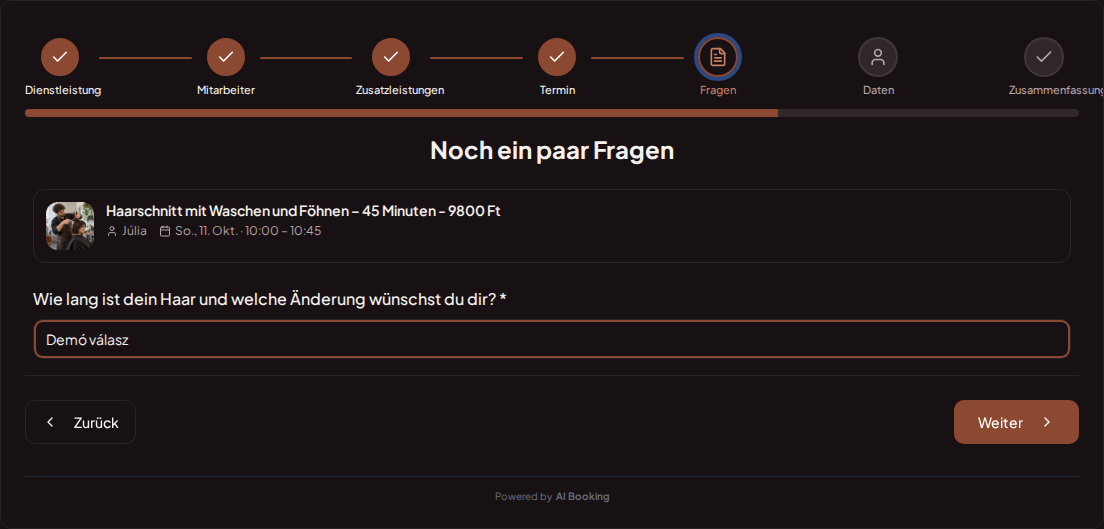Click the left chevron in Zurück
This screenshot has width=1104, height=529.
[x=50, y=422]
